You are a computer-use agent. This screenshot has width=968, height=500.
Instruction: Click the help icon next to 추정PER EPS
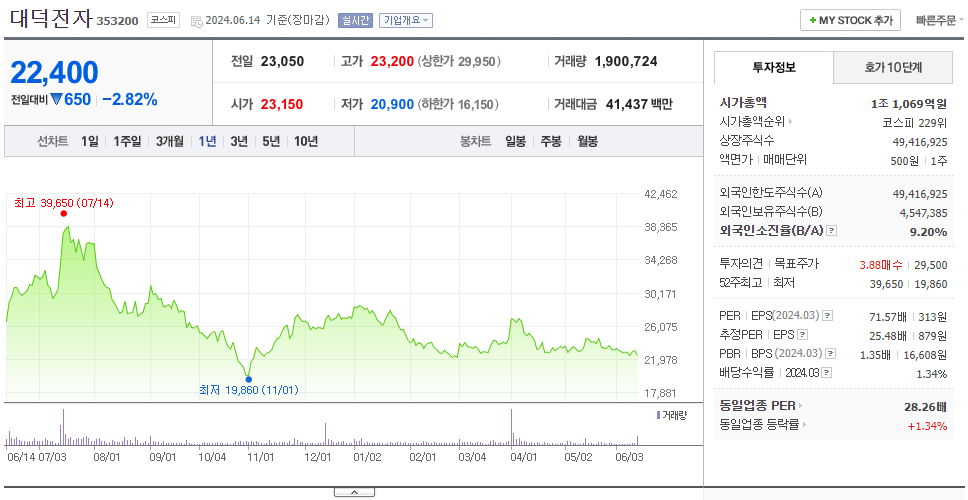[802, 335]
